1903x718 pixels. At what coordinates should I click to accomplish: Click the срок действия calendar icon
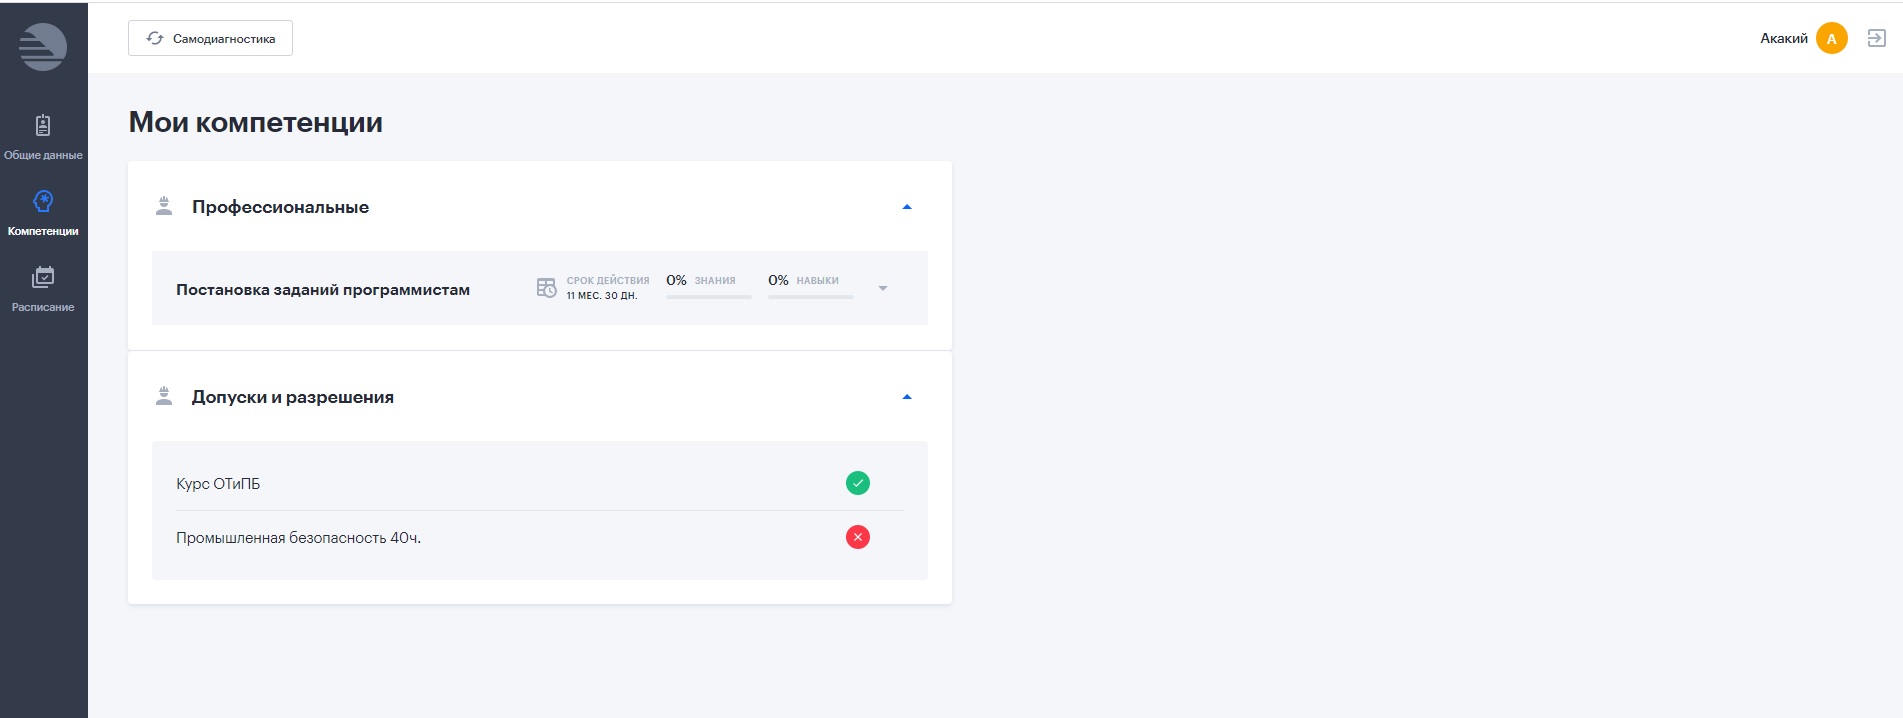tap(546, 288)
